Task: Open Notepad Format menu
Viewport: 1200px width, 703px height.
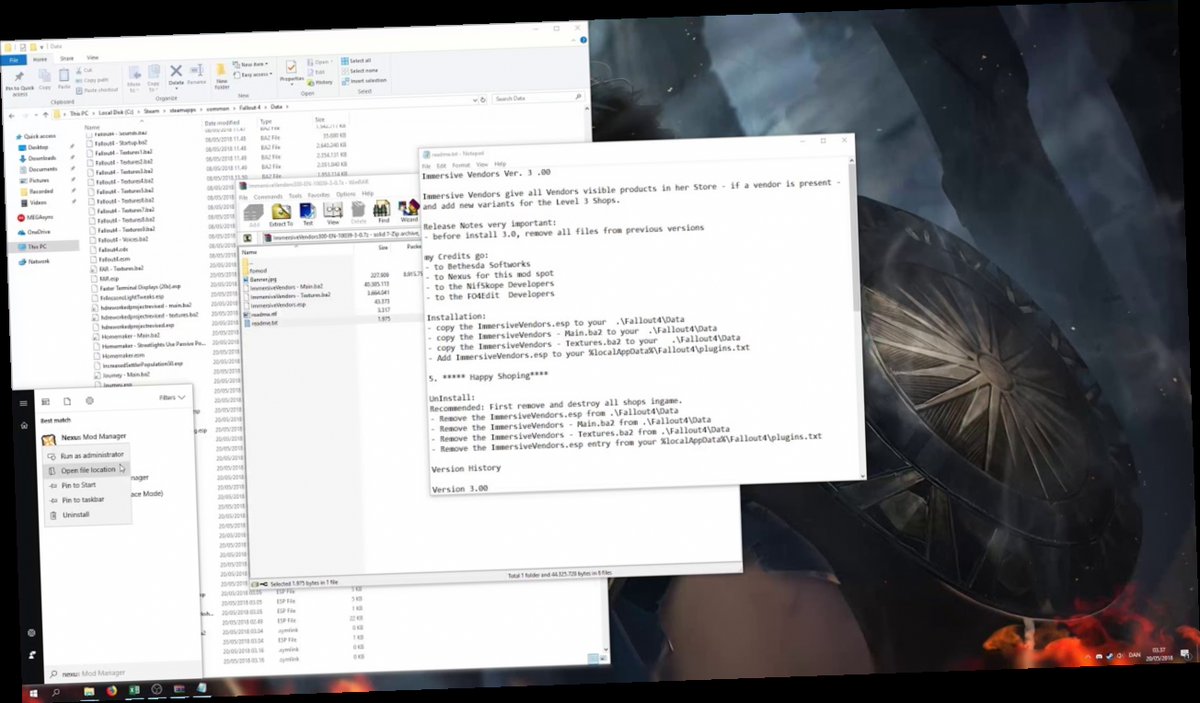Action: 462,164
